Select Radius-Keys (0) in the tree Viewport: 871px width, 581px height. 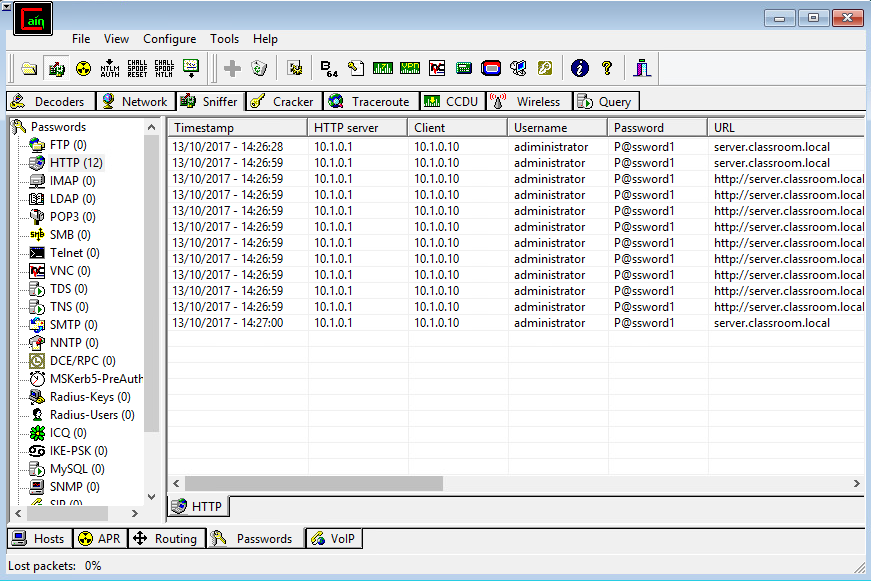tap(90, 397)
